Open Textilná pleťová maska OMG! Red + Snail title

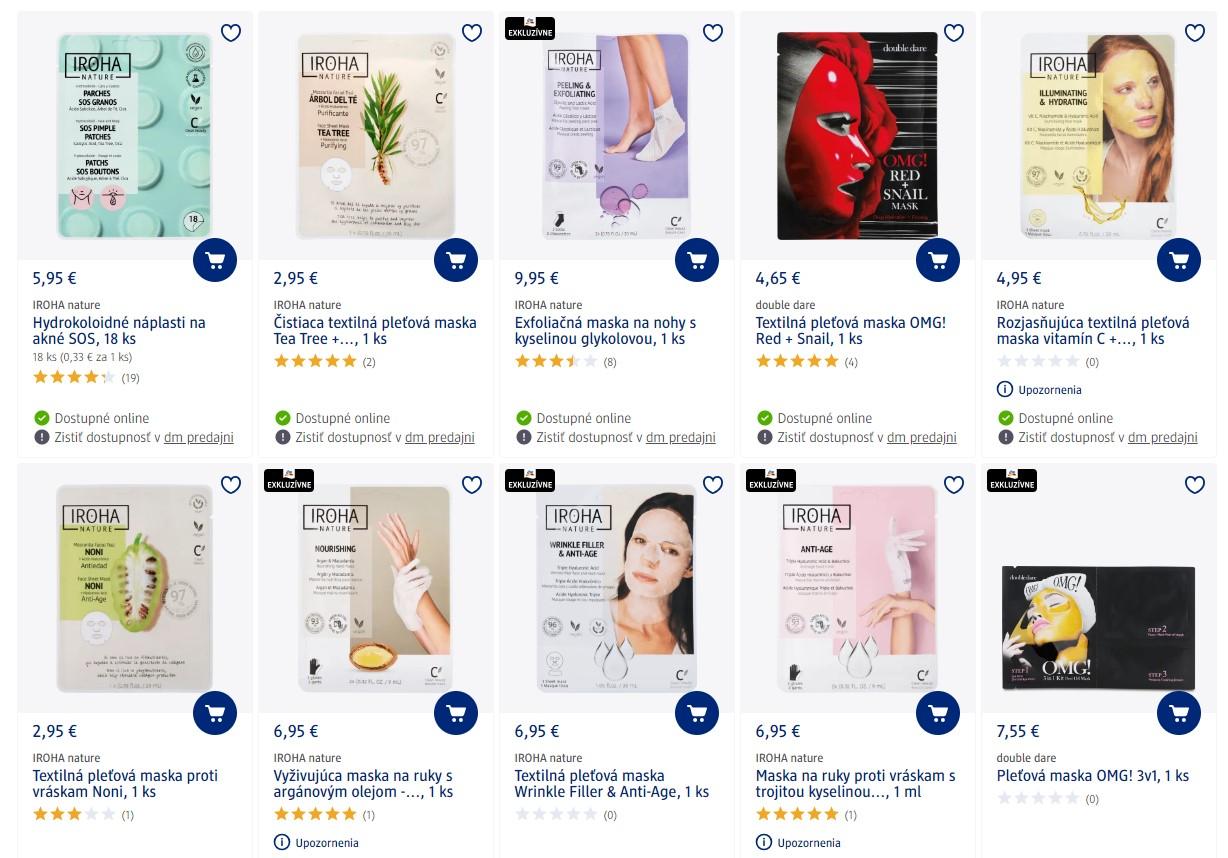tap(851, 331)
